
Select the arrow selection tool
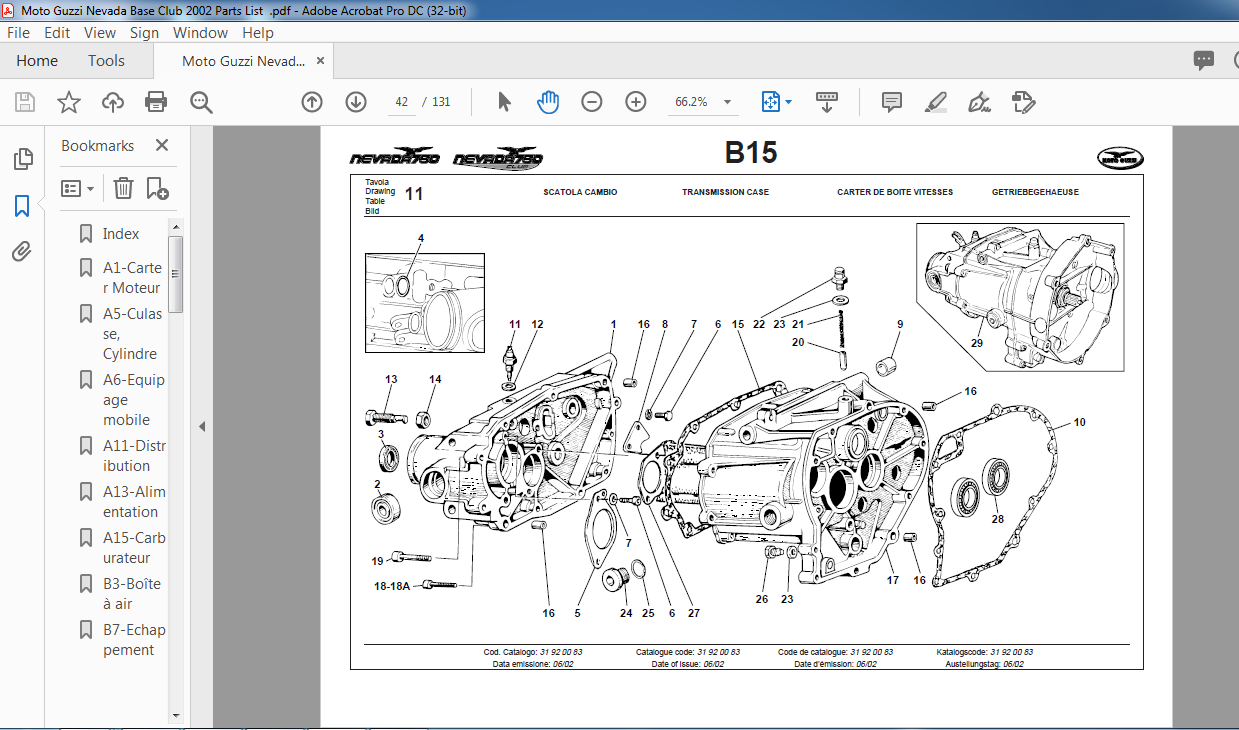504,102
